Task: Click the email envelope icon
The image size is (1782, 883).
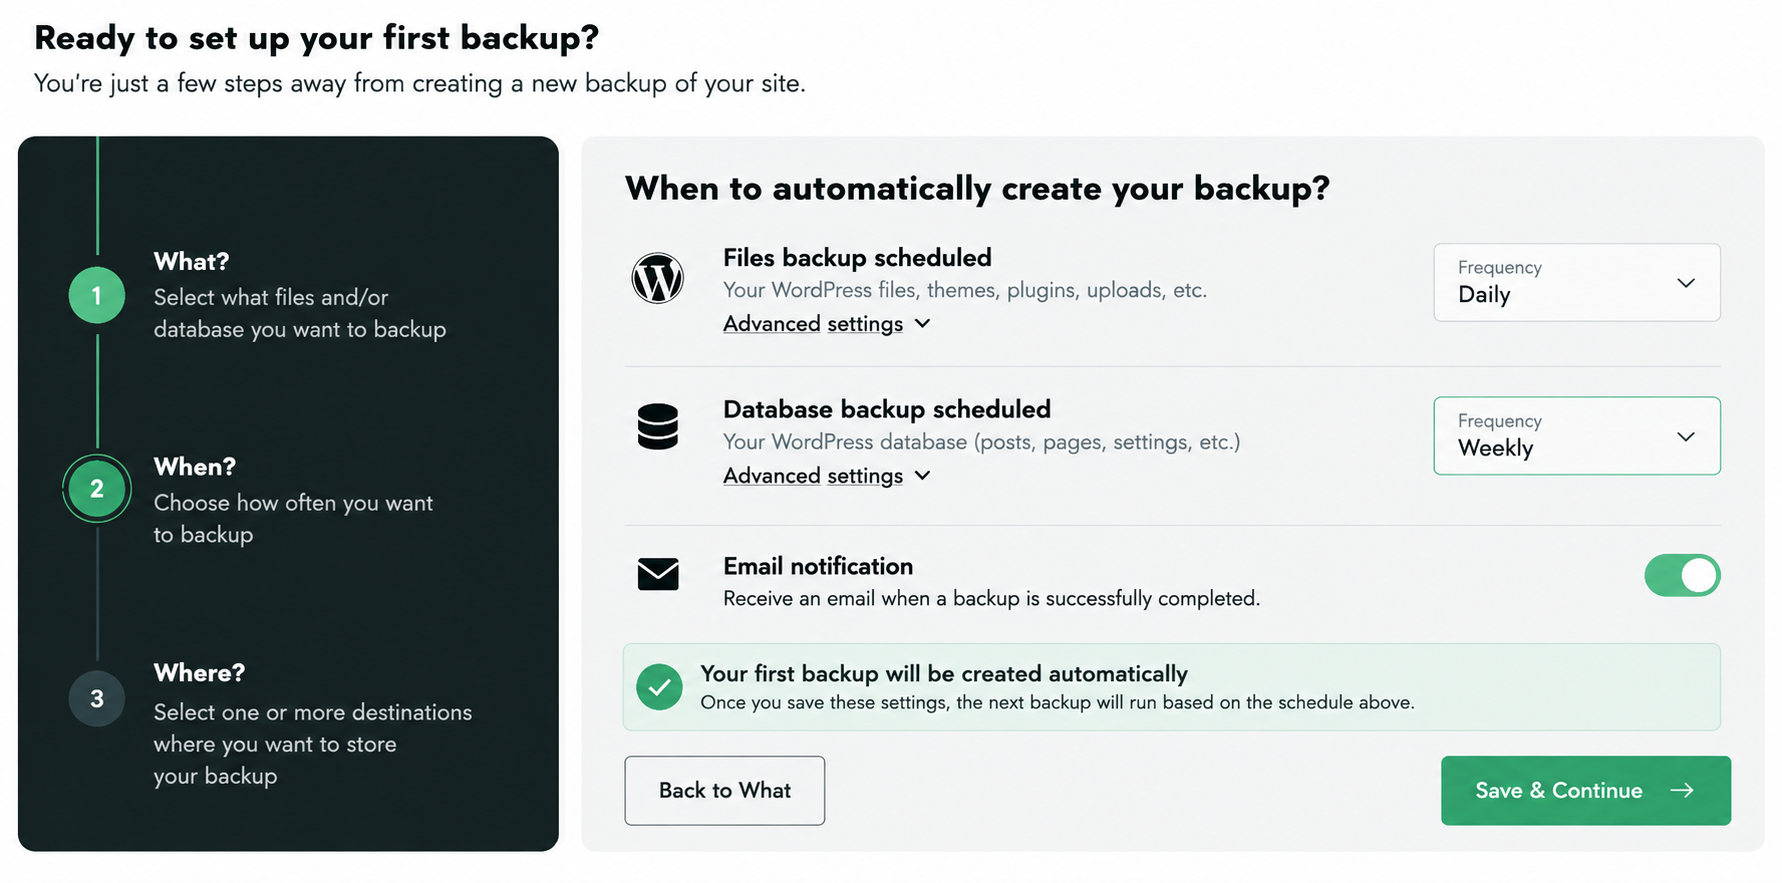Action: [657, 574]
